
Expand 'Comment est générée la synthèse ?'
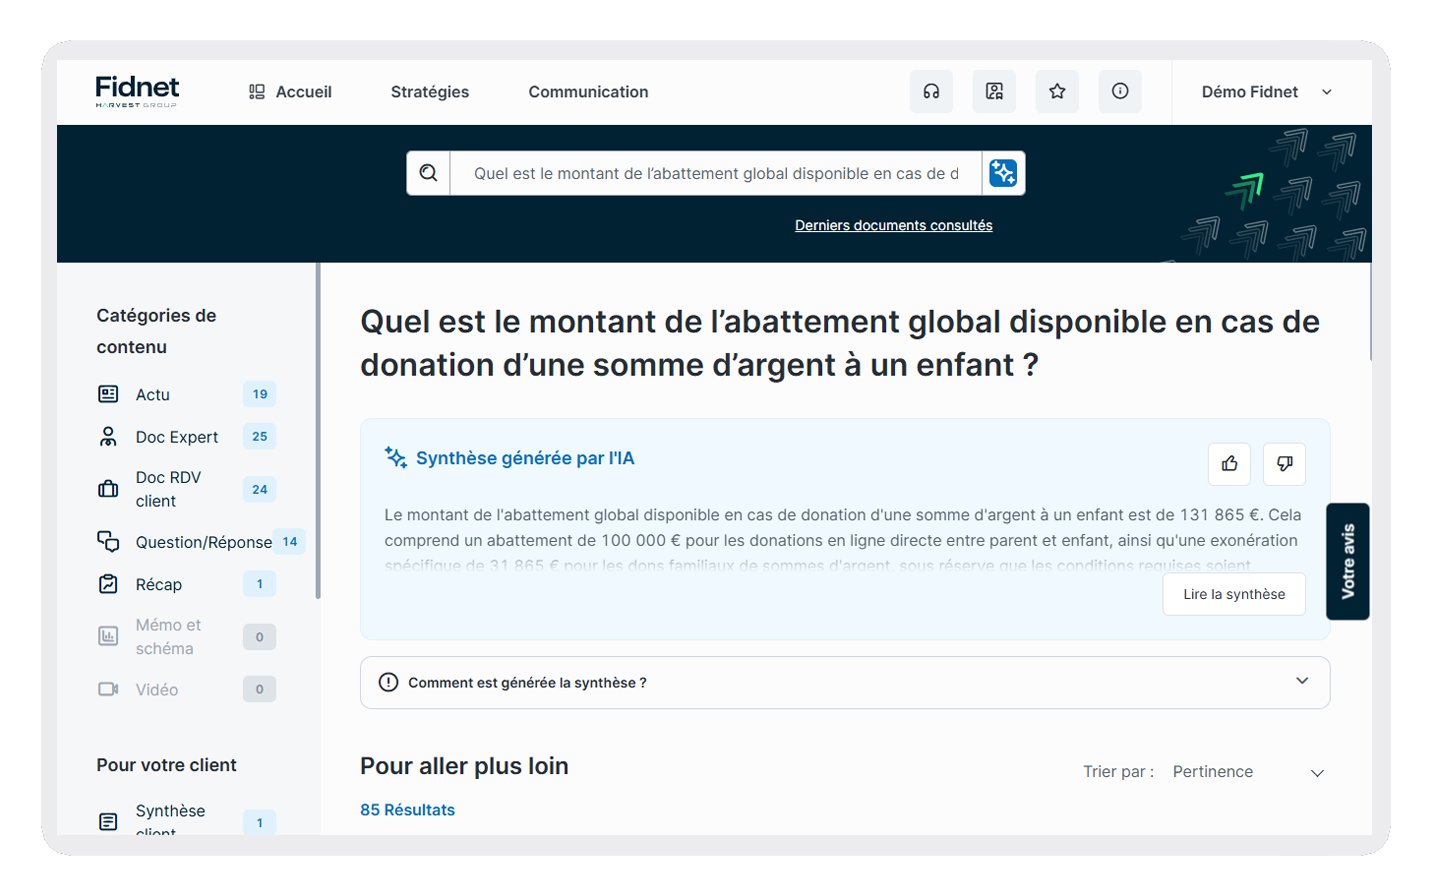pyautogui.click(x=845, y=682)
